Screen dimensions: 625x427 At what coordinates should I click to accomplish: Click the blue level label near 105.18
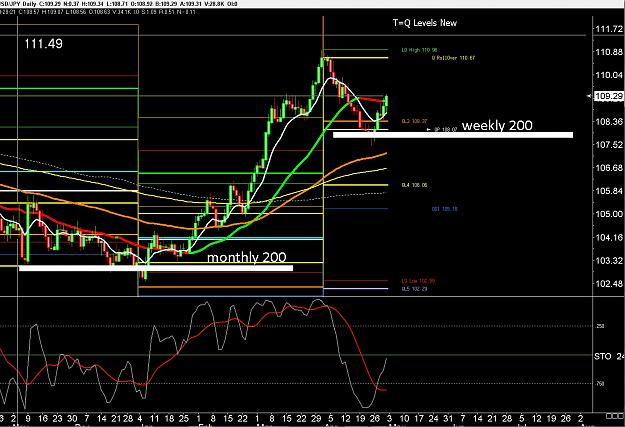(x=444, y=209)
